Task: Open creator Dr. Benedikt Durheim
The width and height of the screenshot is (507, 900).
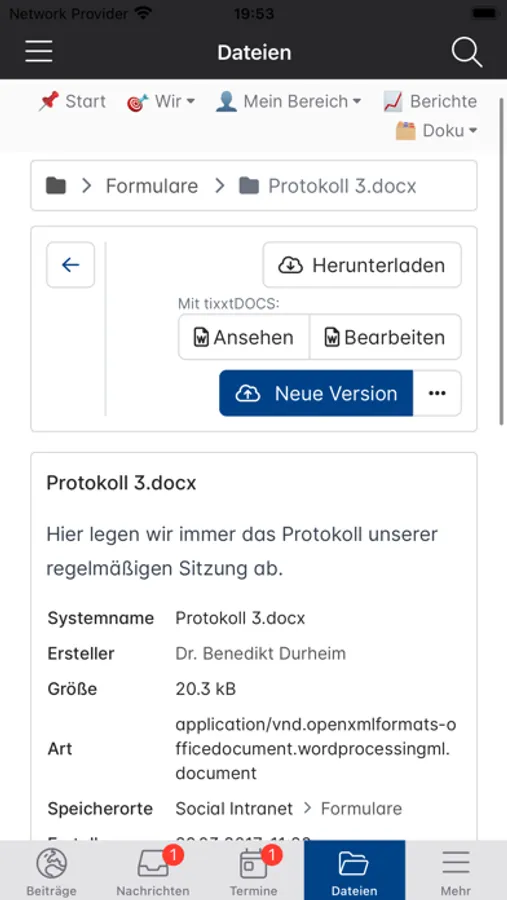Action: point(261,653)
